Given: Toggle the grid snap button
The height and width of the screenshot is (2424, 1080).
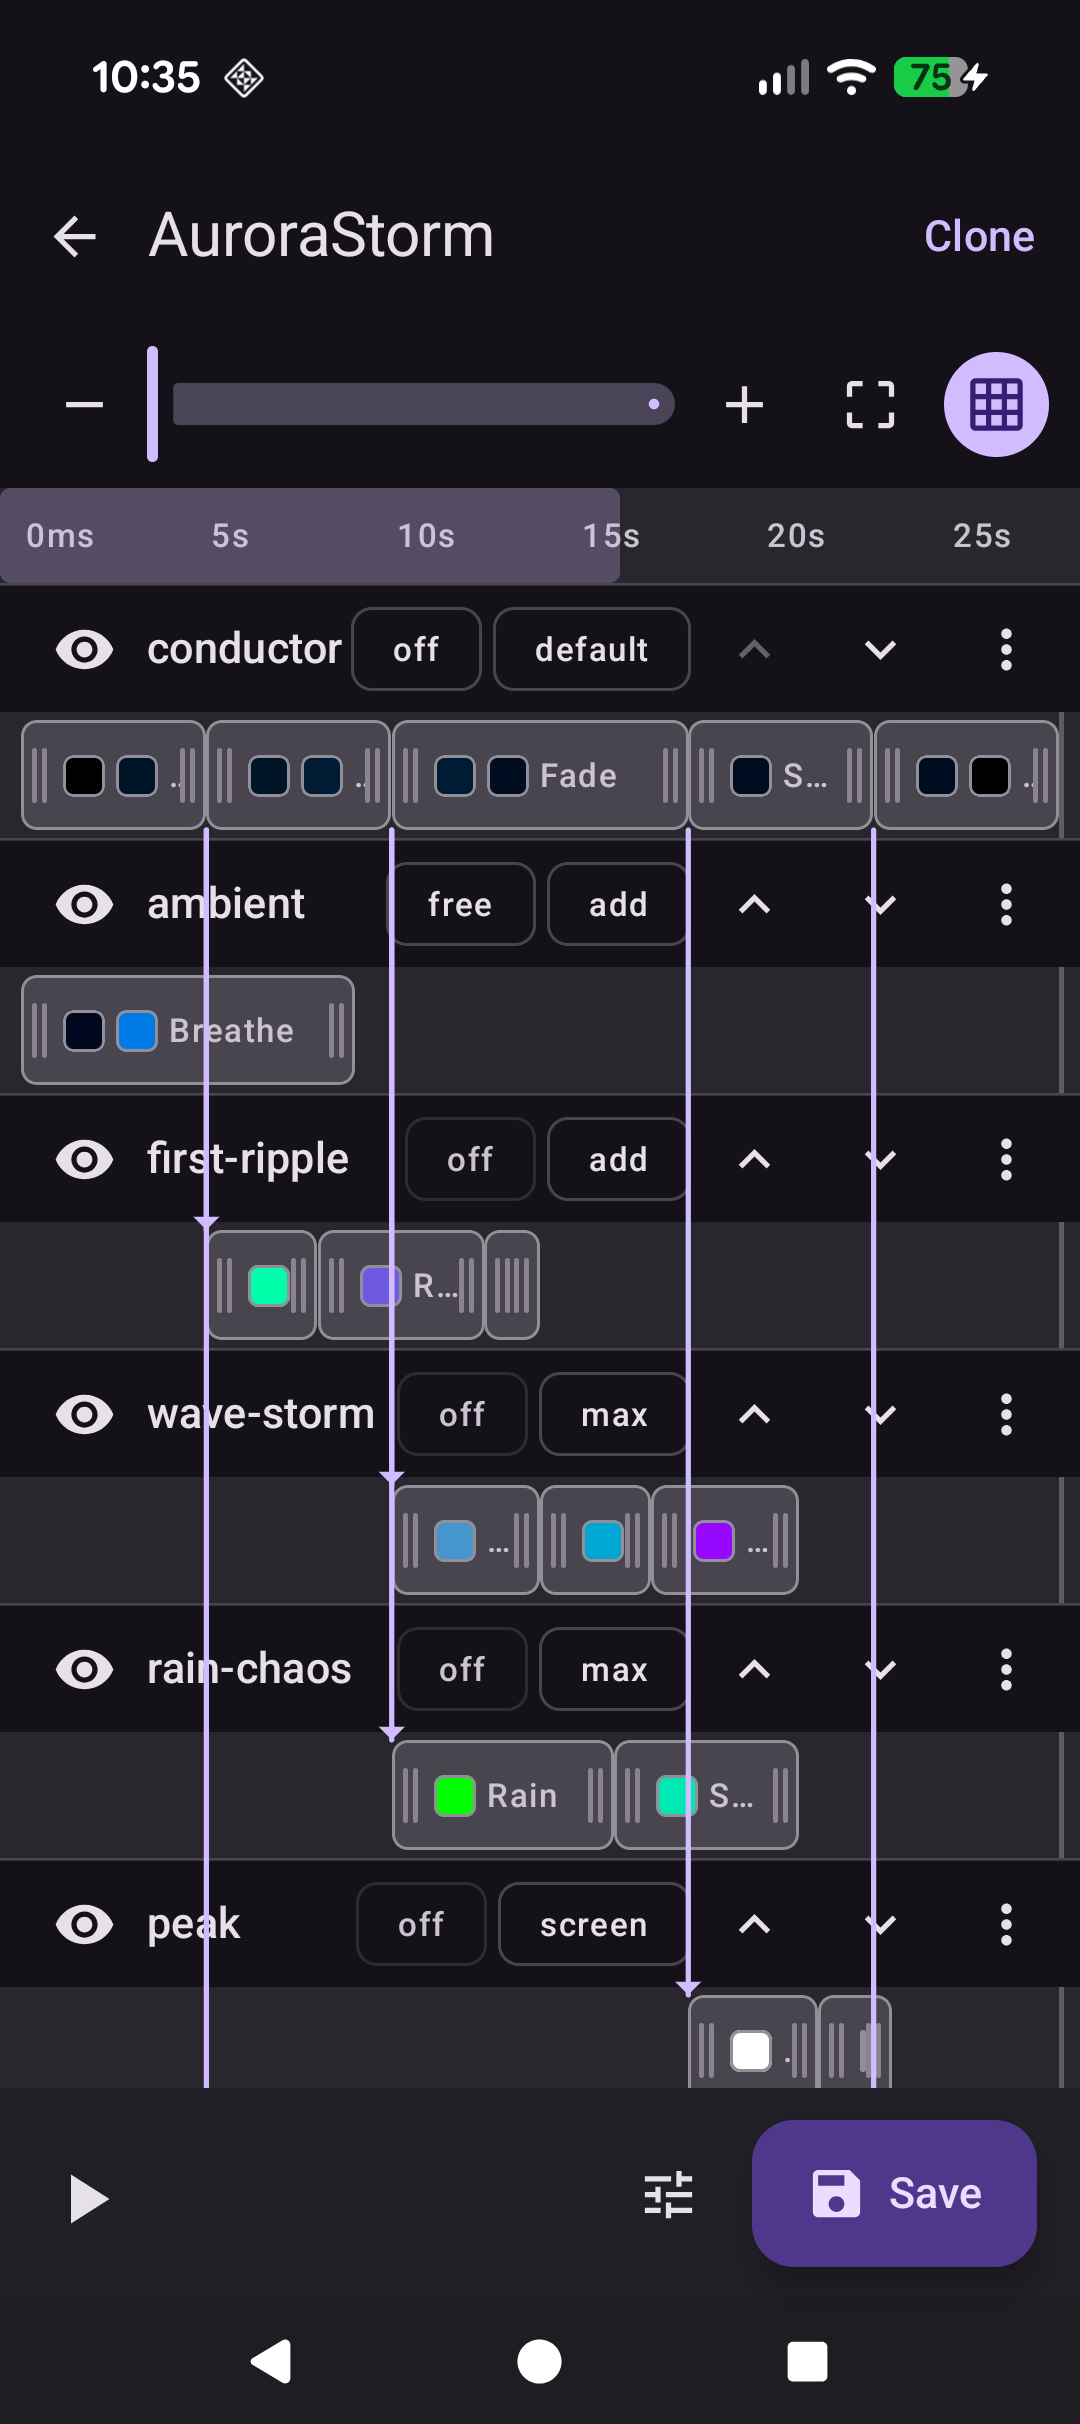Looking at the screenshot, I should coord(996,405).
